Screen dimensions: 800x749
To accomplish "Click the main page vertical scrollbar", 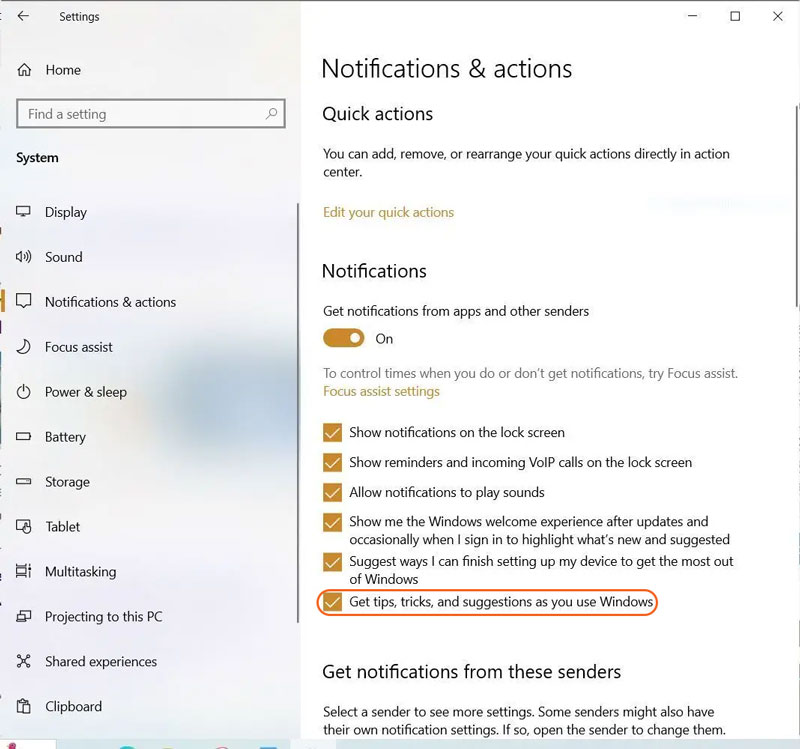I will [796, 206].
